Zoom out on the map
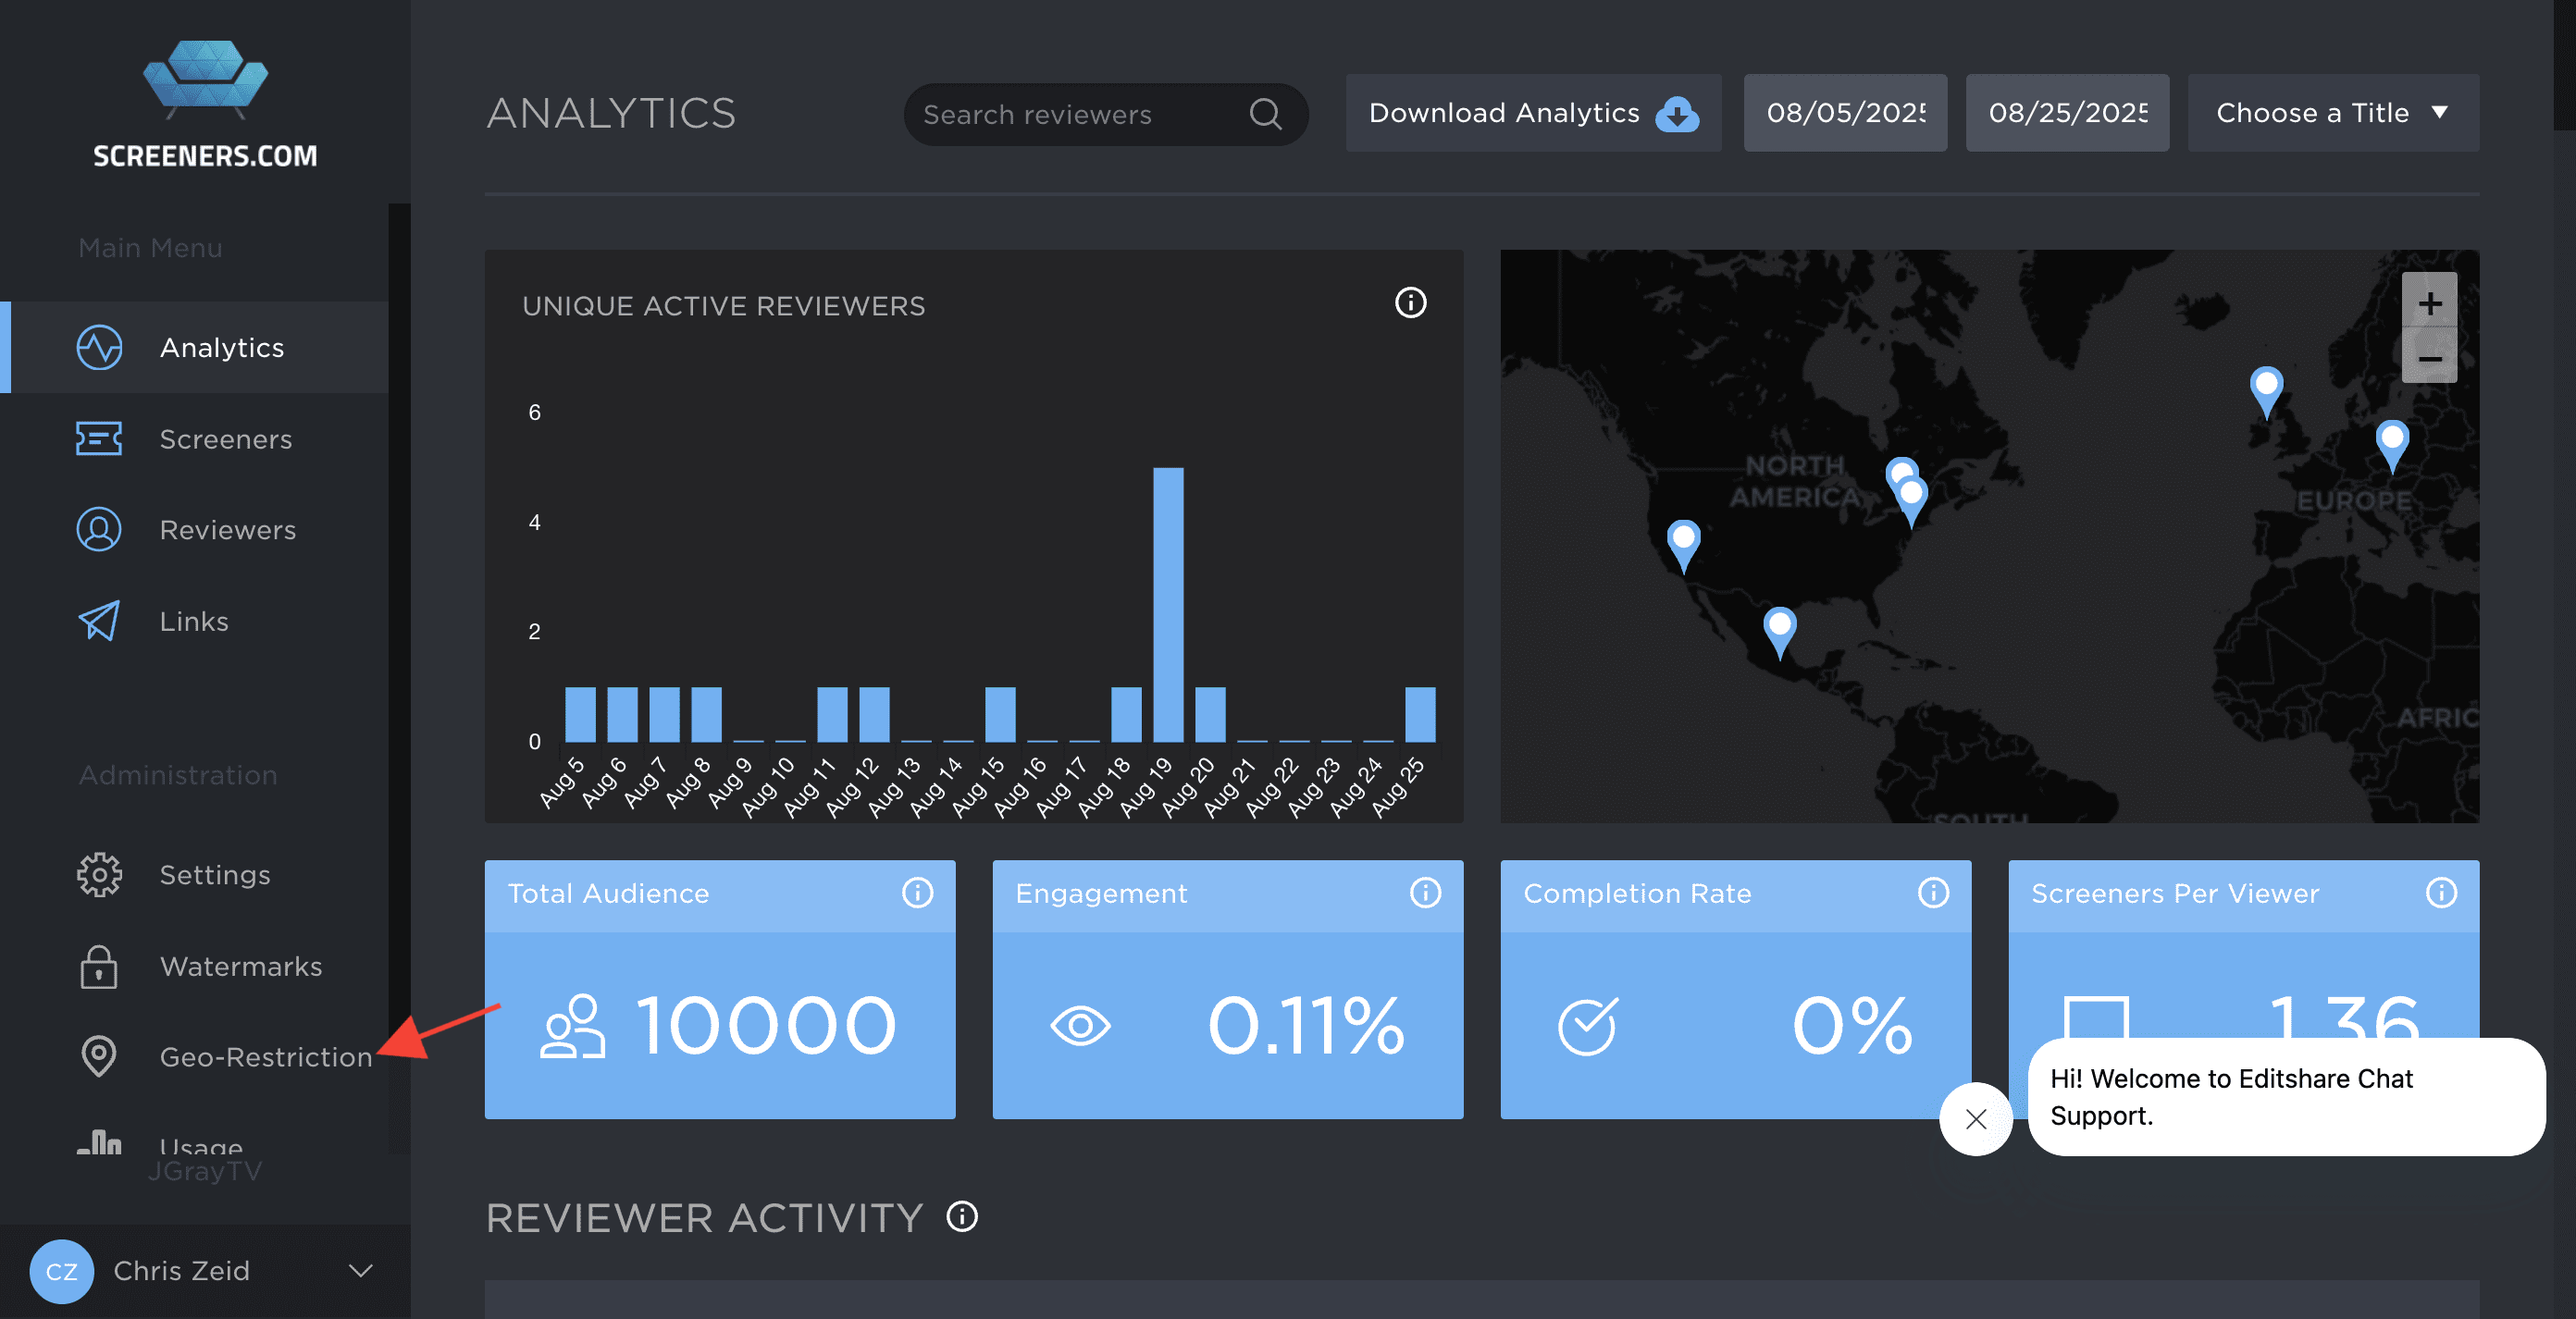 click(2429, 358)
